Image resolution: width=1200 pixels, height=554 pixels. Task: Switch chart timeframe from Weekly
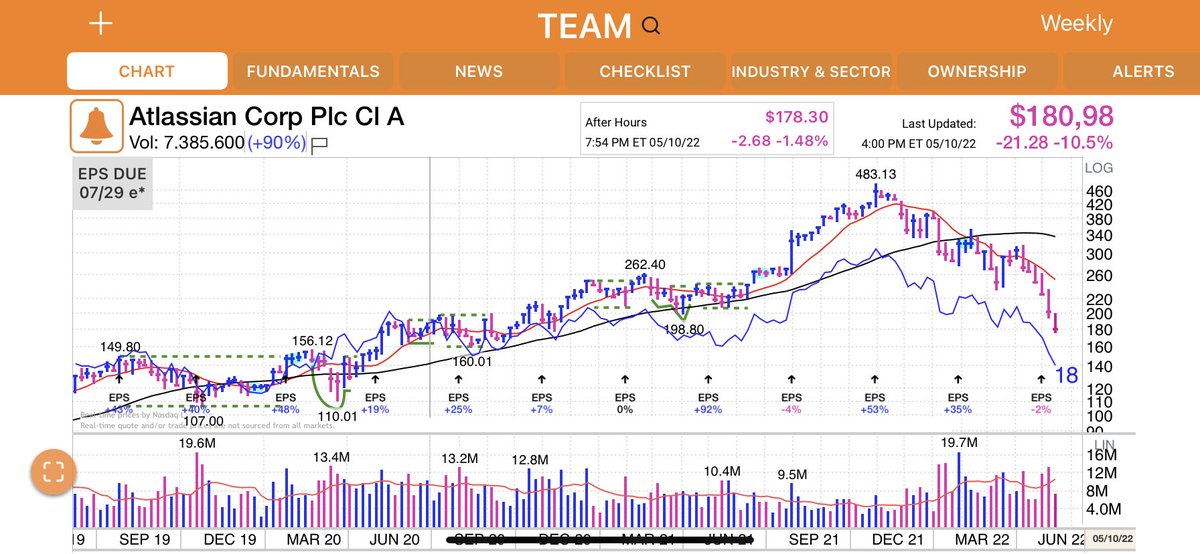click(x=1076, y=24)
